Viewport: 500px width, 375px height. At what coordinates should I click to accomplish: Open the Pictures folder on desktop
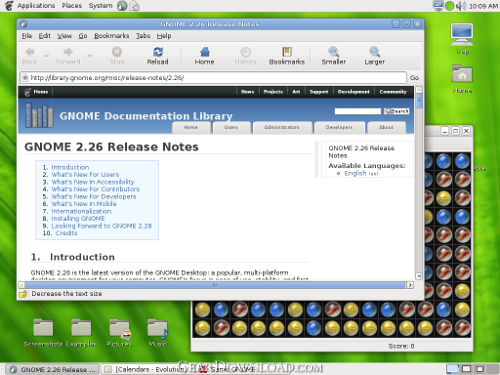click(119, 328)
